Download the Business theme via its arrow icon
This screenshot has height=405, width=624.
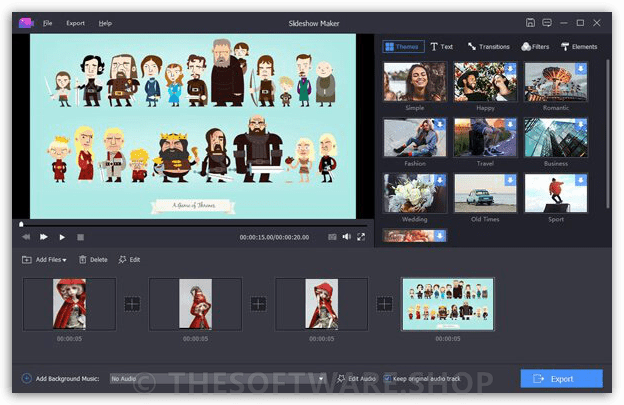click(581, 124)
